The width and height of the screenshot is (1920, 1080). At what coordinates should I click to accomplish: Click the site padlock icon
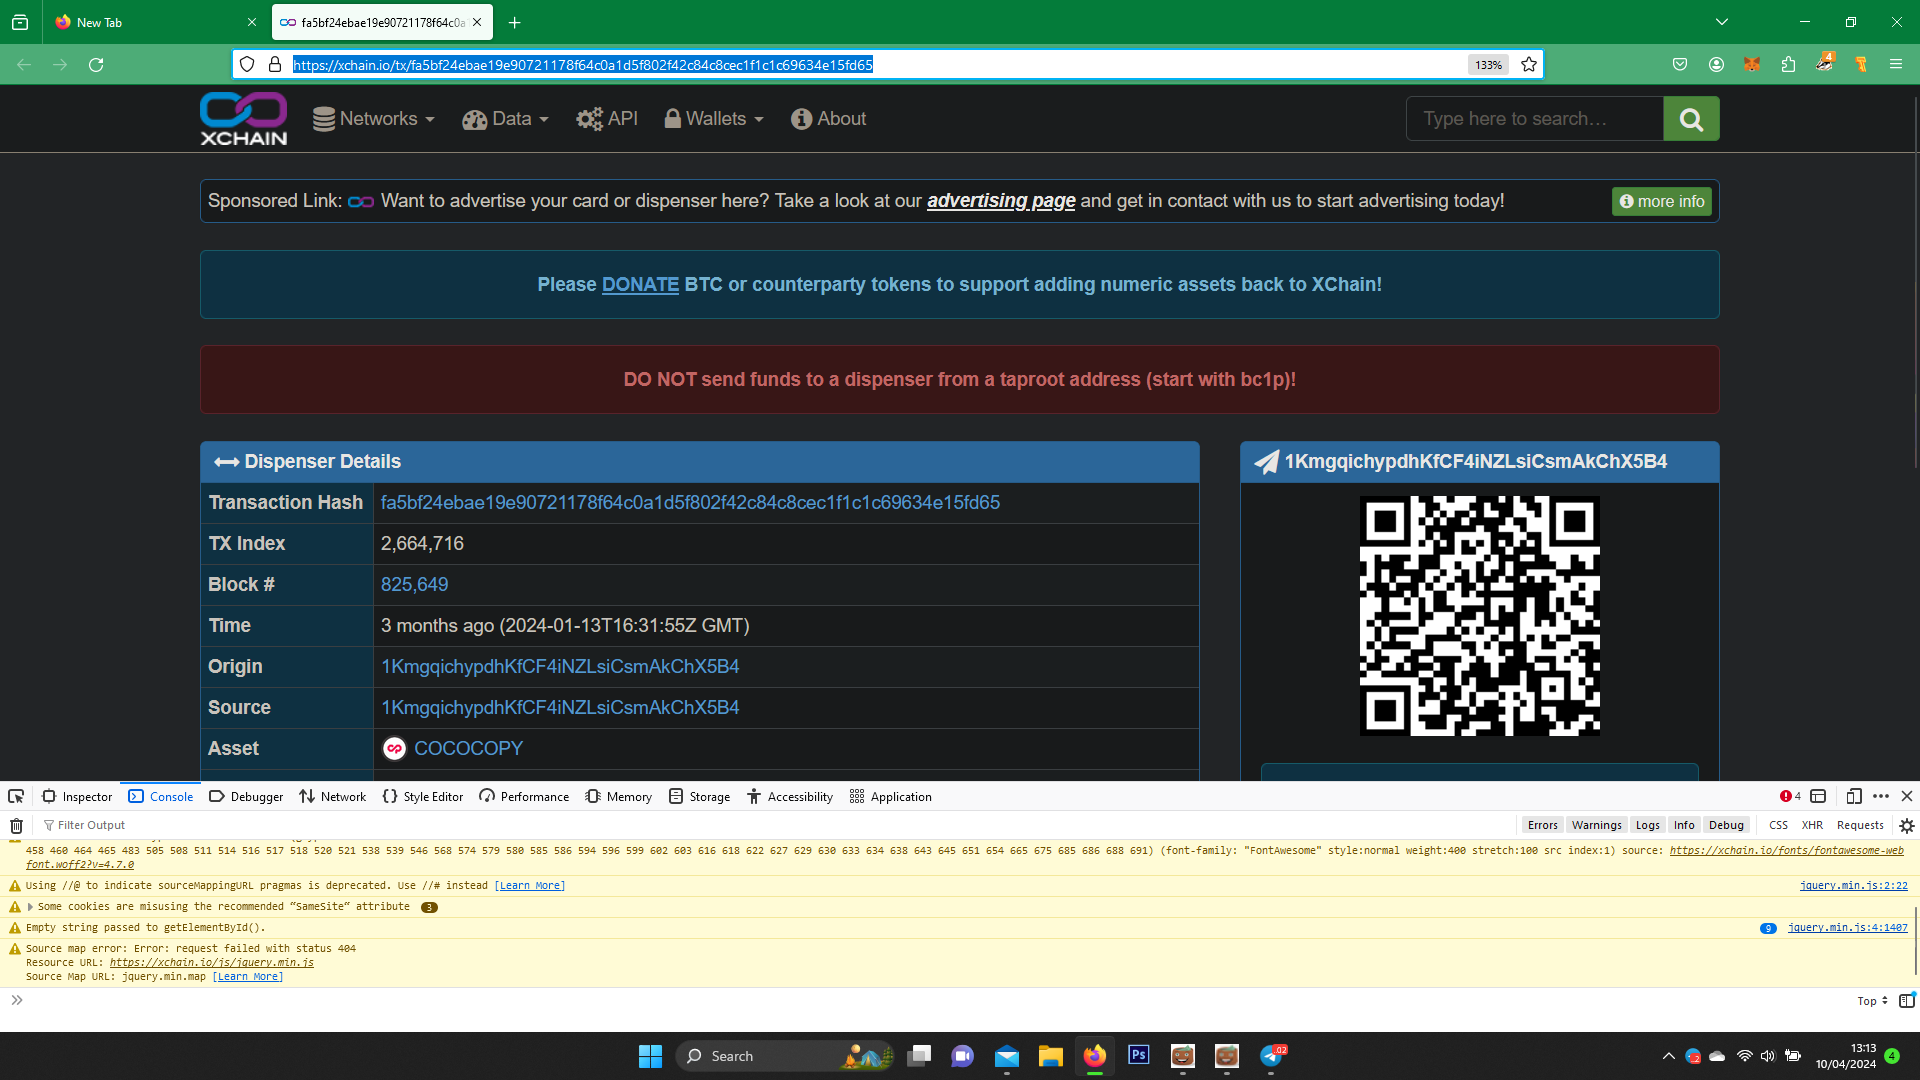click(275, 64)
